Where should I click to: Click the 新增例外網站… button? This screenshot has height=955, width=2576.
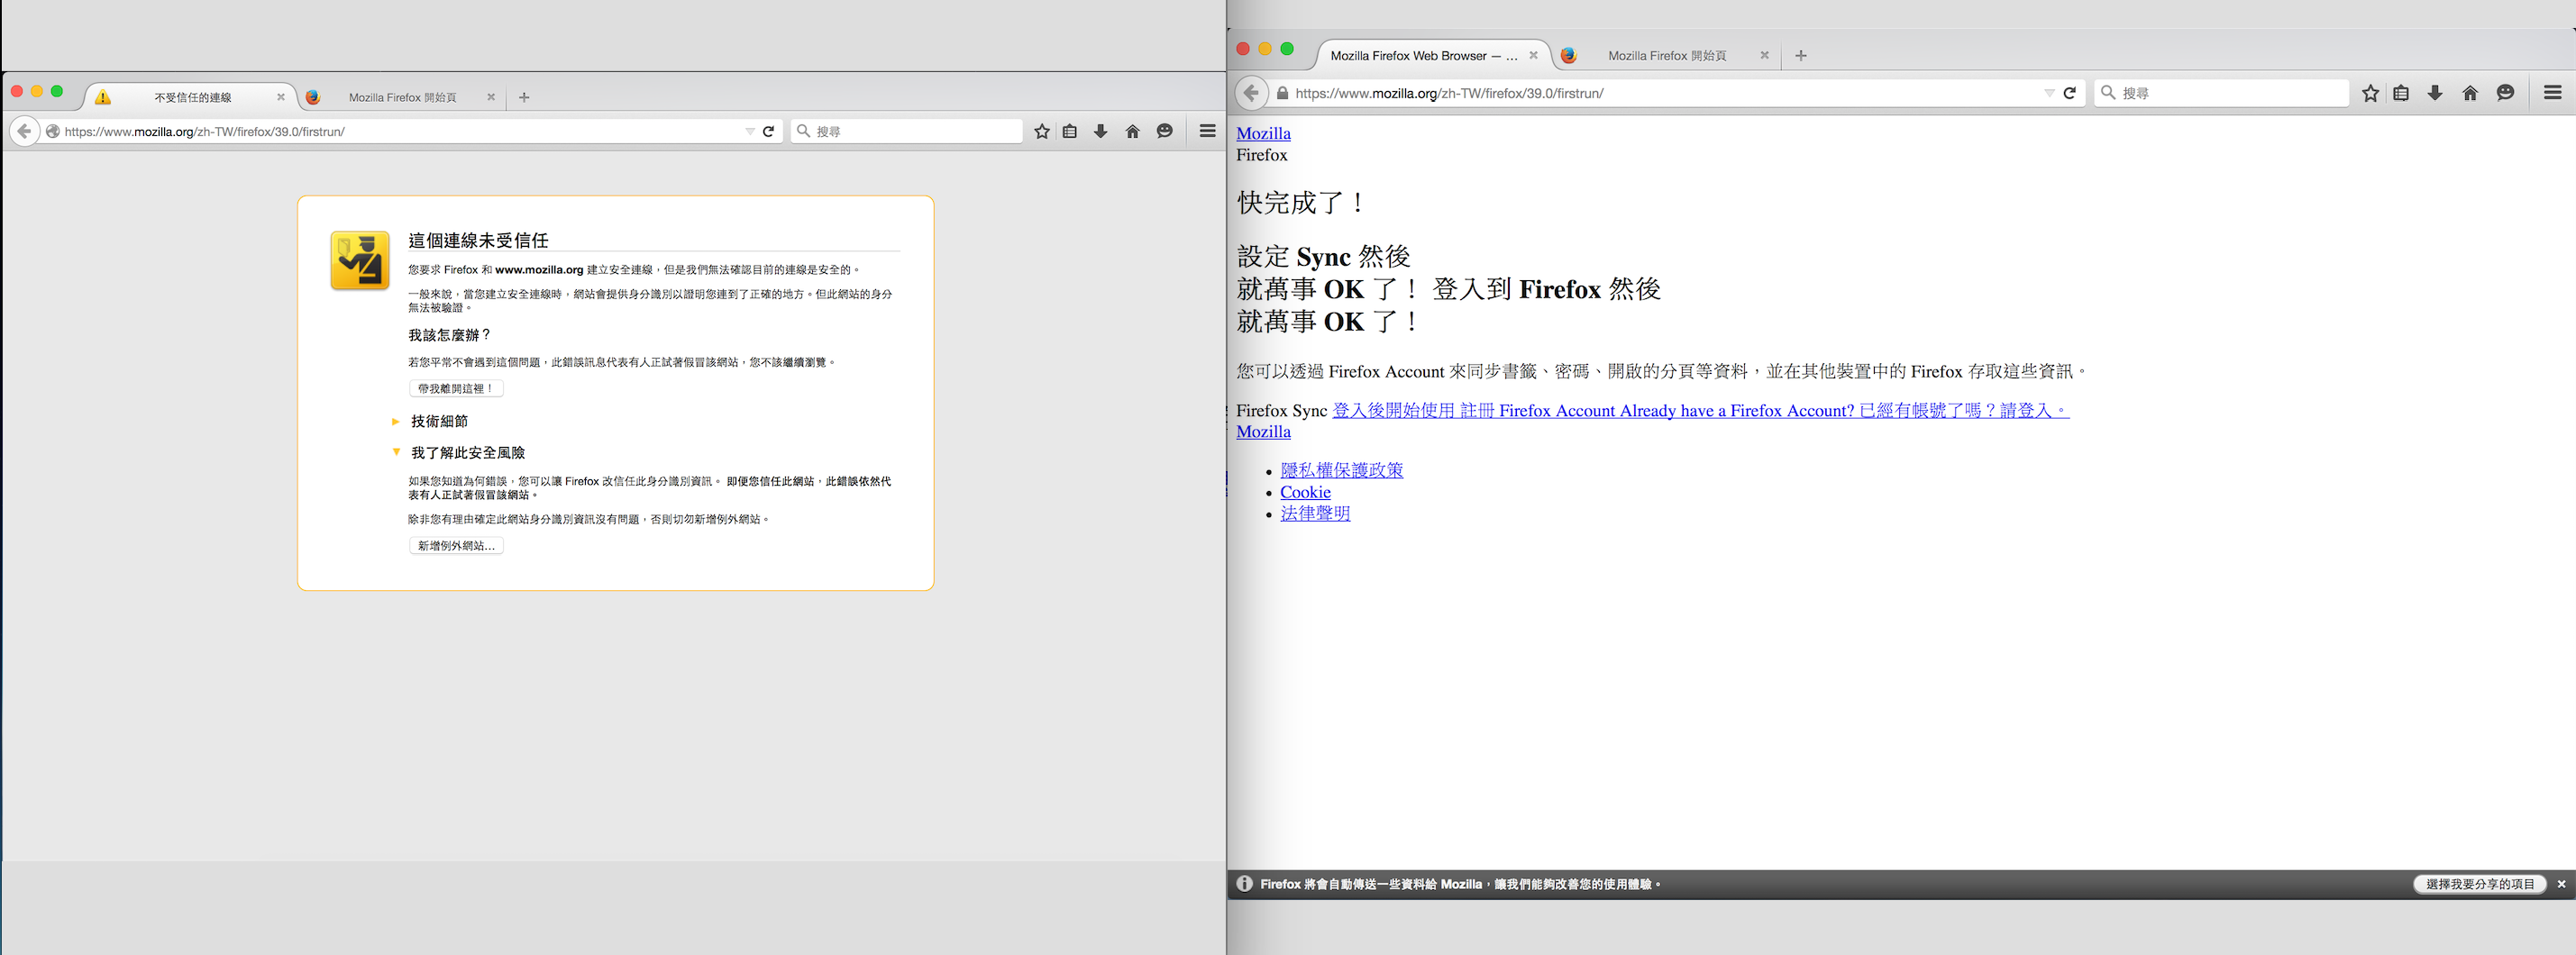(456, 546)
